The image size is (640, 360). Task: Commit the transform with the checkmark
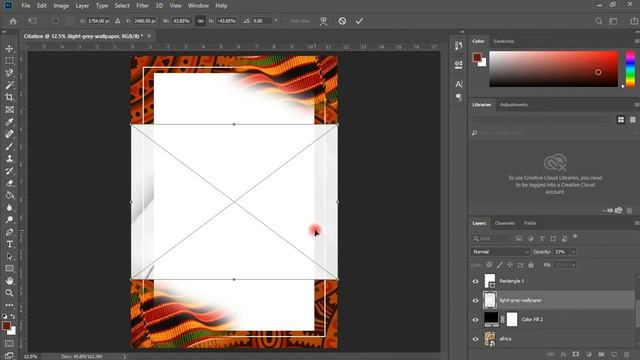point(359,21)
